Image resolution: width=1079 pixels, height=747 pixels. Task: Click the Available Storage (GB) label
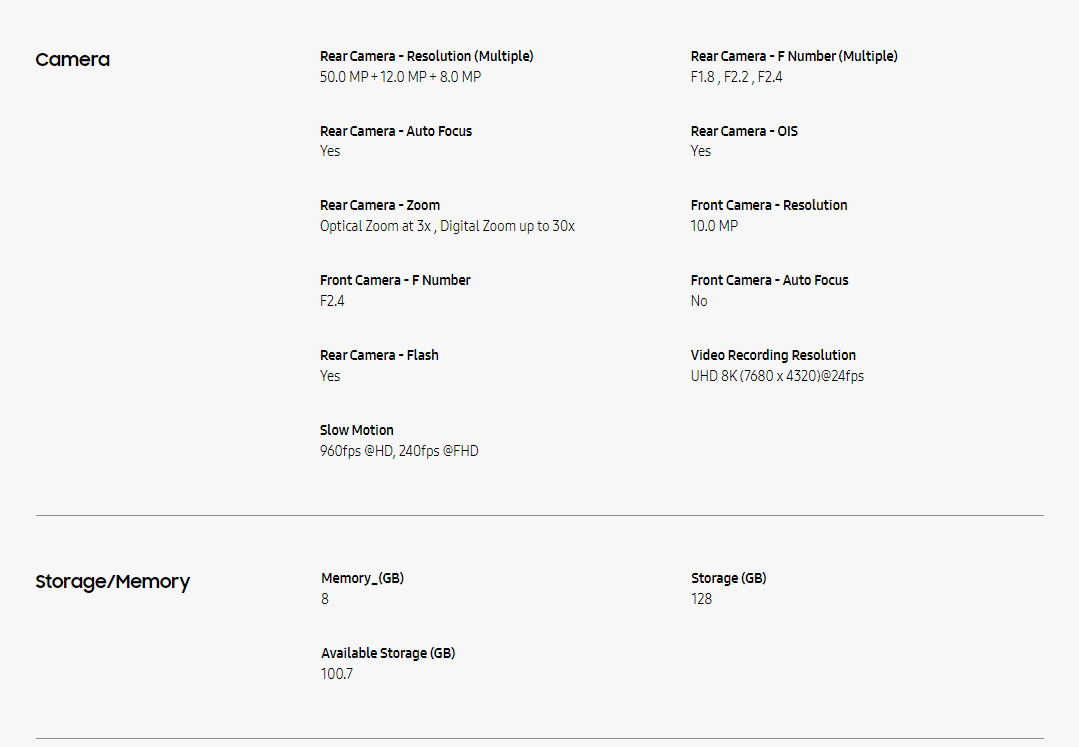pos(388,653)
